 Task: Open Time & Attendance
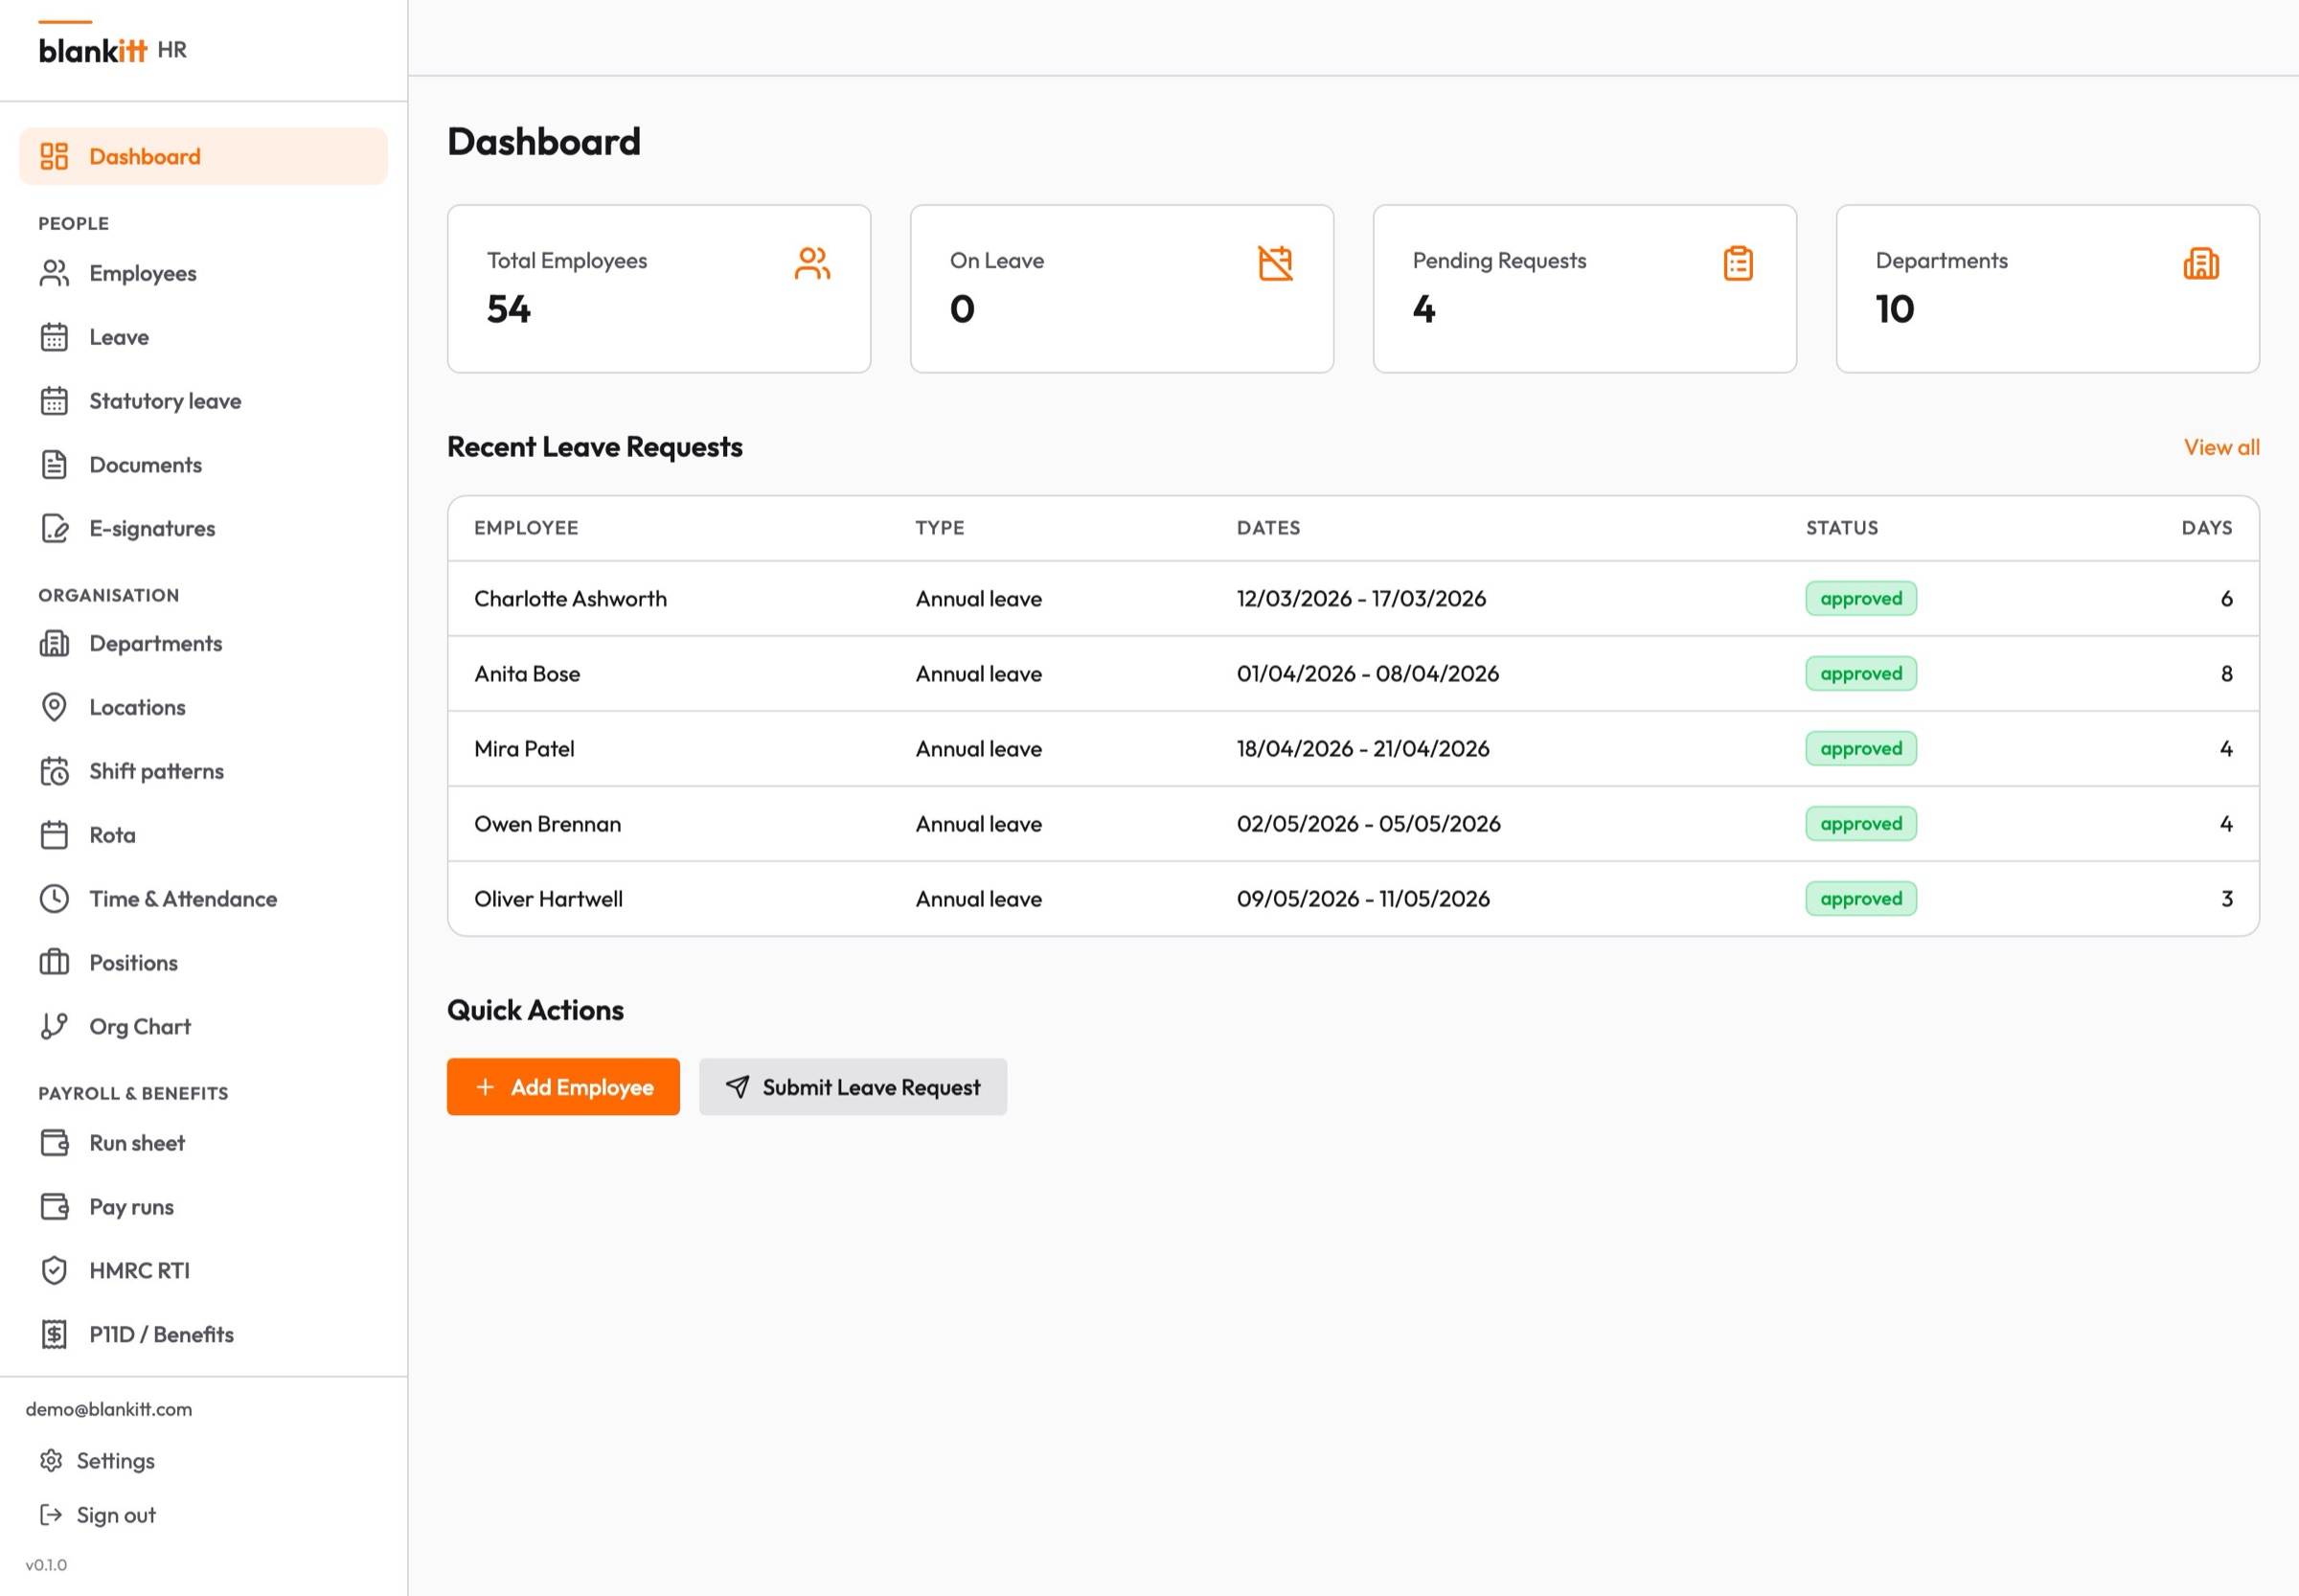point(203,899)
